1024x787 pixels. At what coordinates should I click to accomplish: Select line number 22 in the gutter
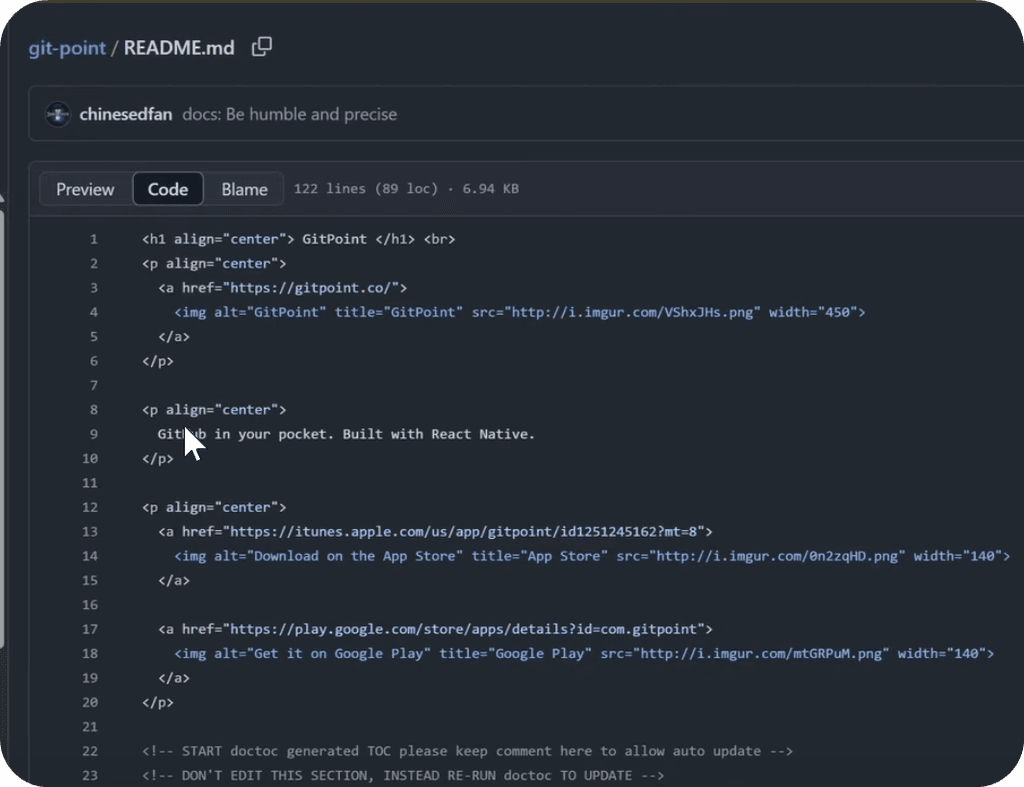click(90, 751)
